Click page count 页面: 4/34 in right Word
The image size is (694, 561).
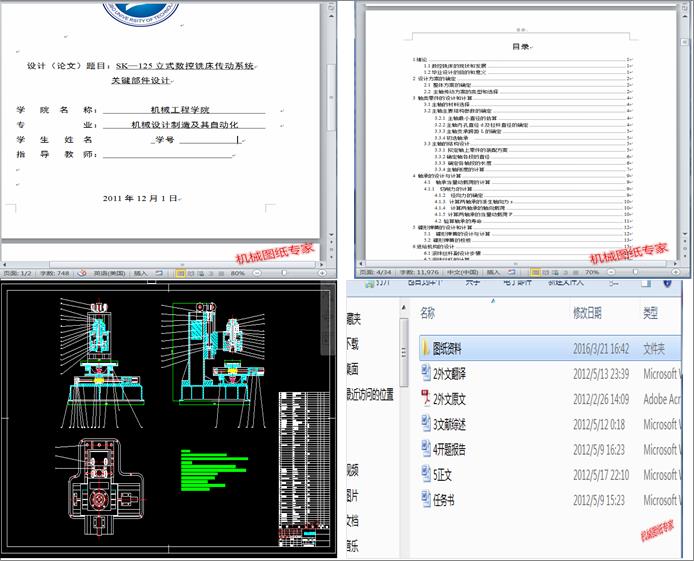click(x=375, y=272)
